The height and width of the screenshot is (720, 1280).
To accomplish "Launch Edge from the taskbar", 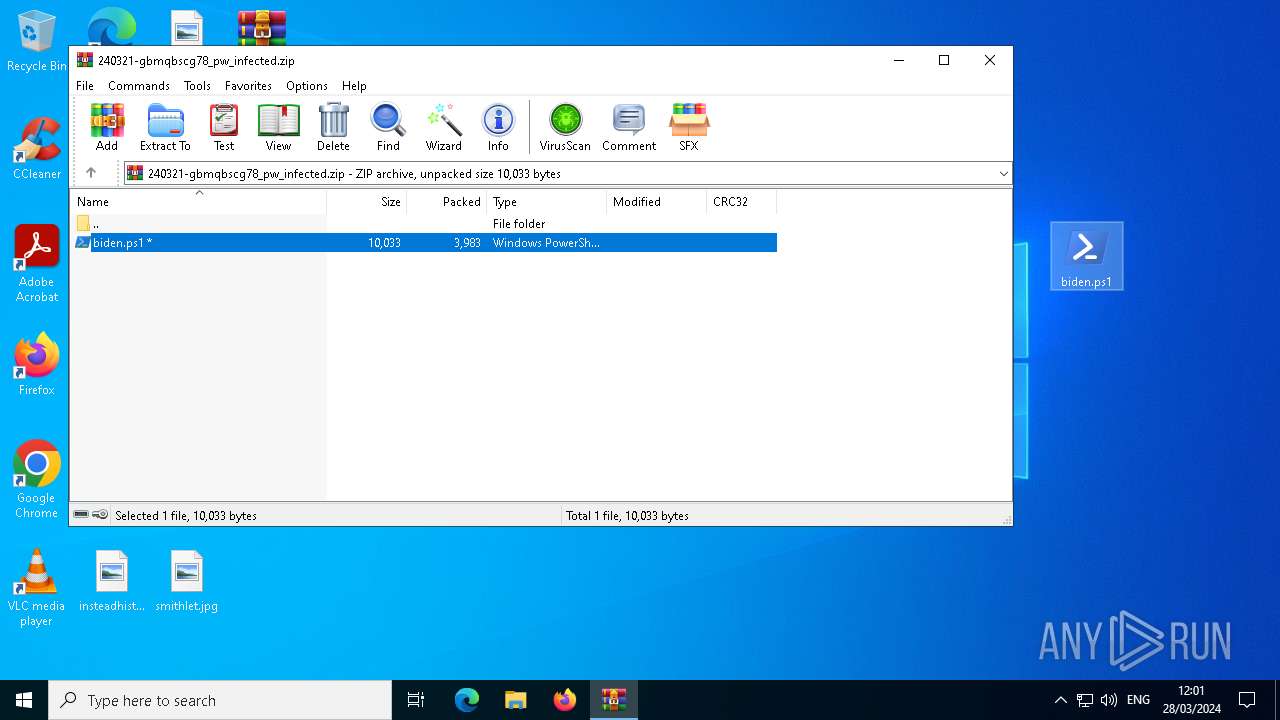I will pyautogui.click(x=467, y=700).
